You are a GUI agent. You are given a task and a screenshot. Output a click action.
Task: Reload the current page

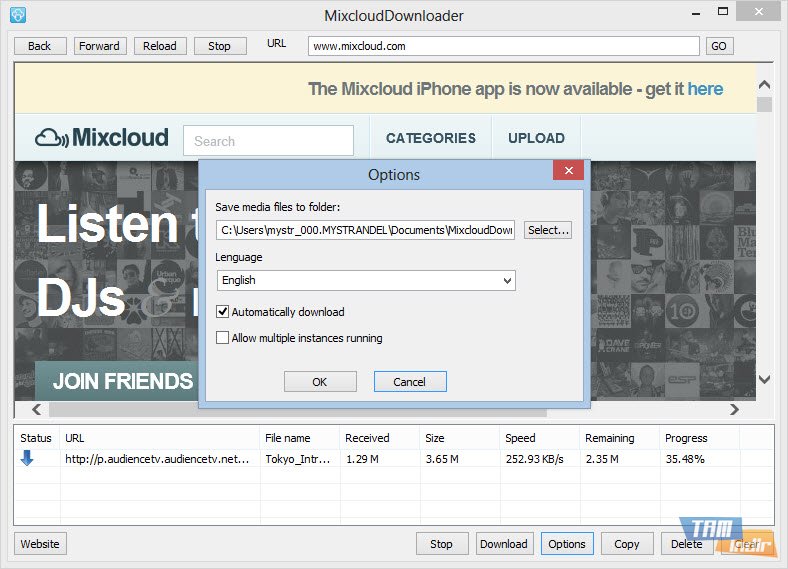pos(160,46)
